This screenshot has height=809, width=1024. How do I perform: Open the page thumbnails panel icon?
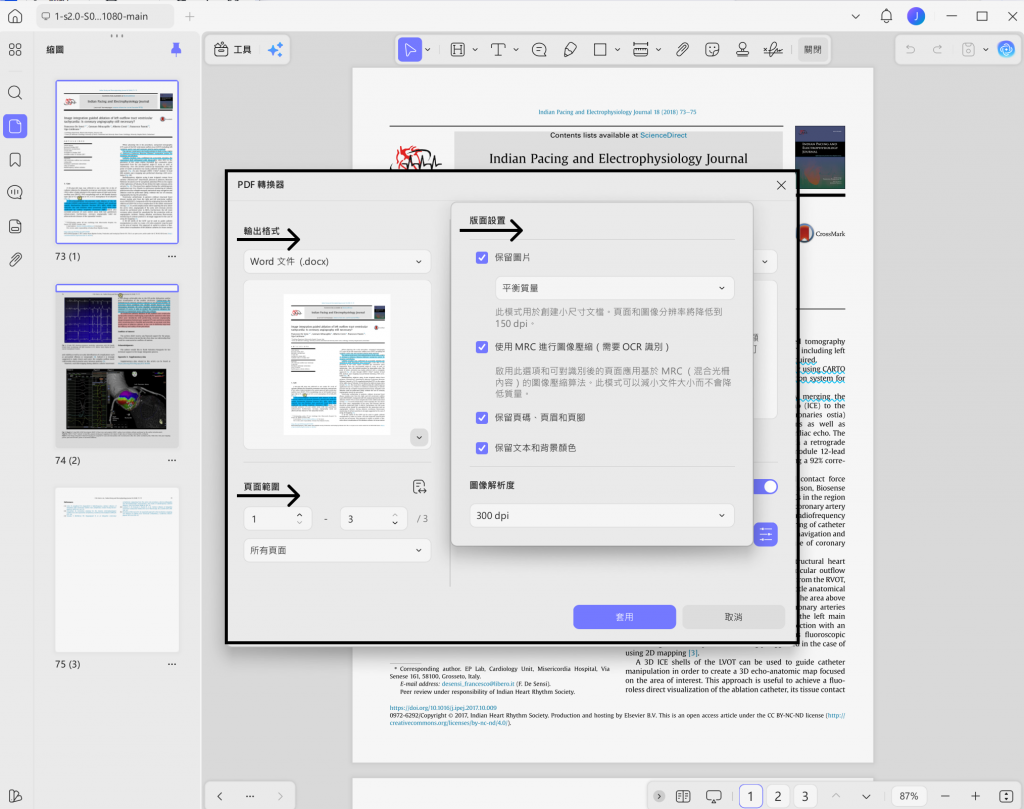15,126
